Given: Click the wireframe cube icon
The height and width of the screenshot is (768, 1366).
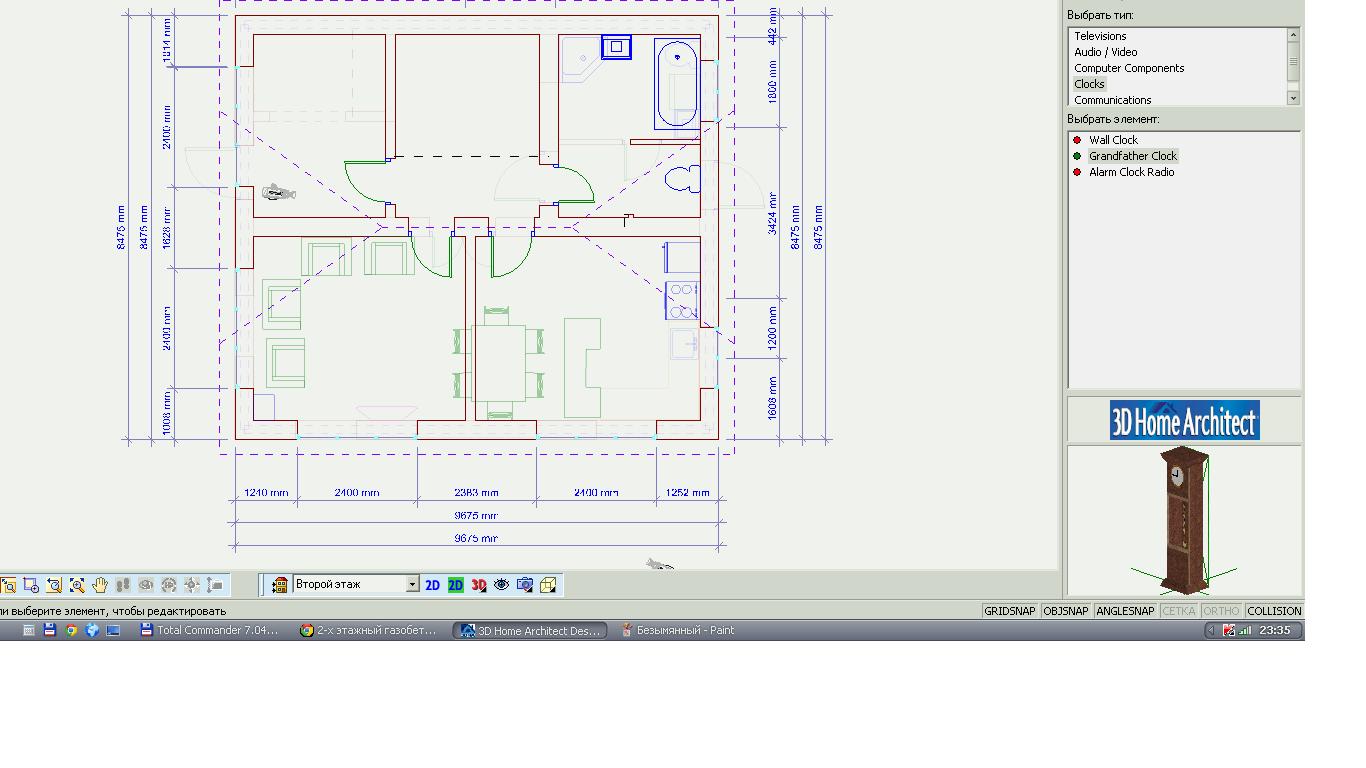Looking at the screenshot, I should tap(548, 585).
